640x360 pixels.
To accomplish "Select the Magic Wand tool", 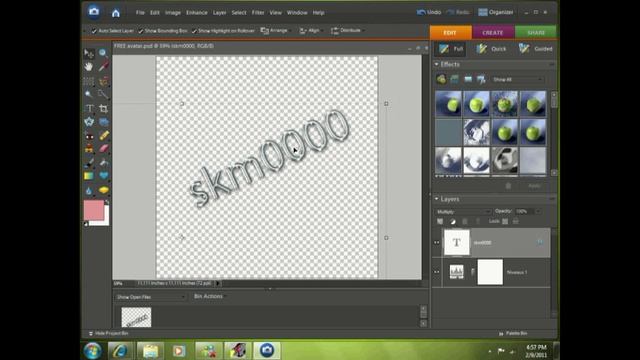I will click(89, 94).
